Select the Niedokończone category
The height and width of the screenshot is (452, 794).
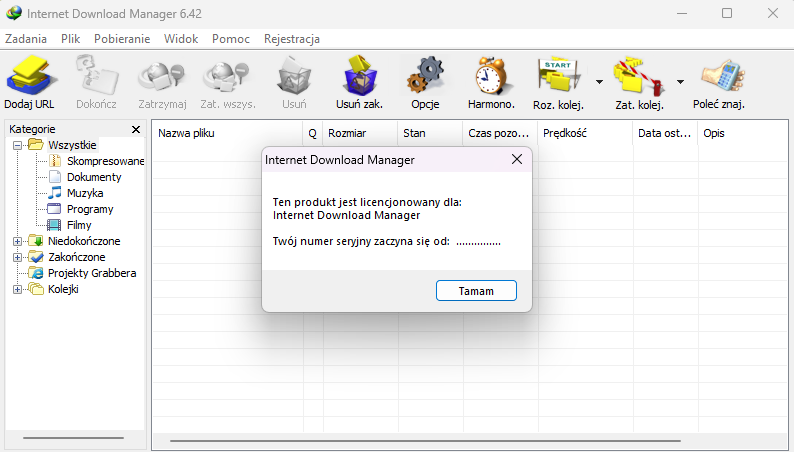click(x=84, y=241)
